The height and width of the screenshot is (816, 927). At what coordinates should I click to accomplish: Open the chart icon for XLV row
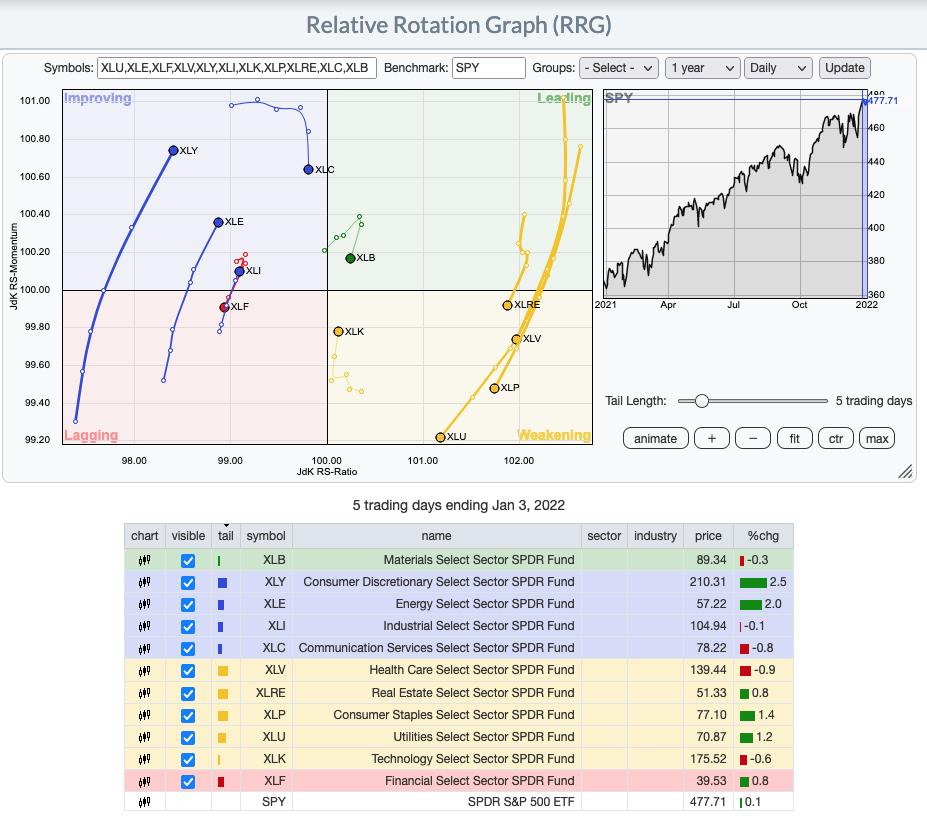point(145,671)
